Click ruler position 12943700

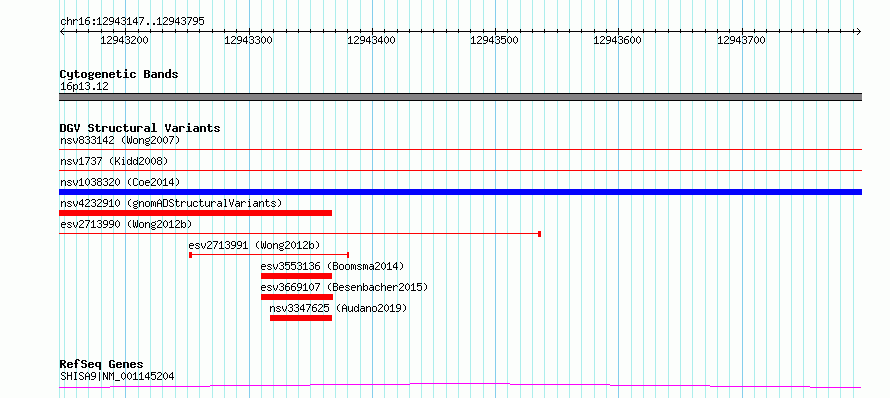tap(742, 40)
